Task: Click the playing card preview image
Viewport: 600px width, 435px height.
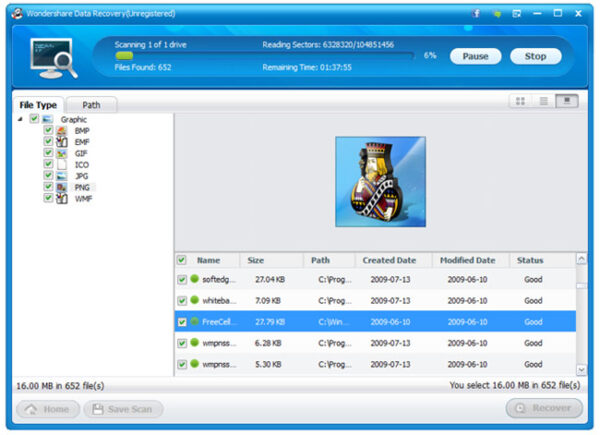Action: coord(380,181)
